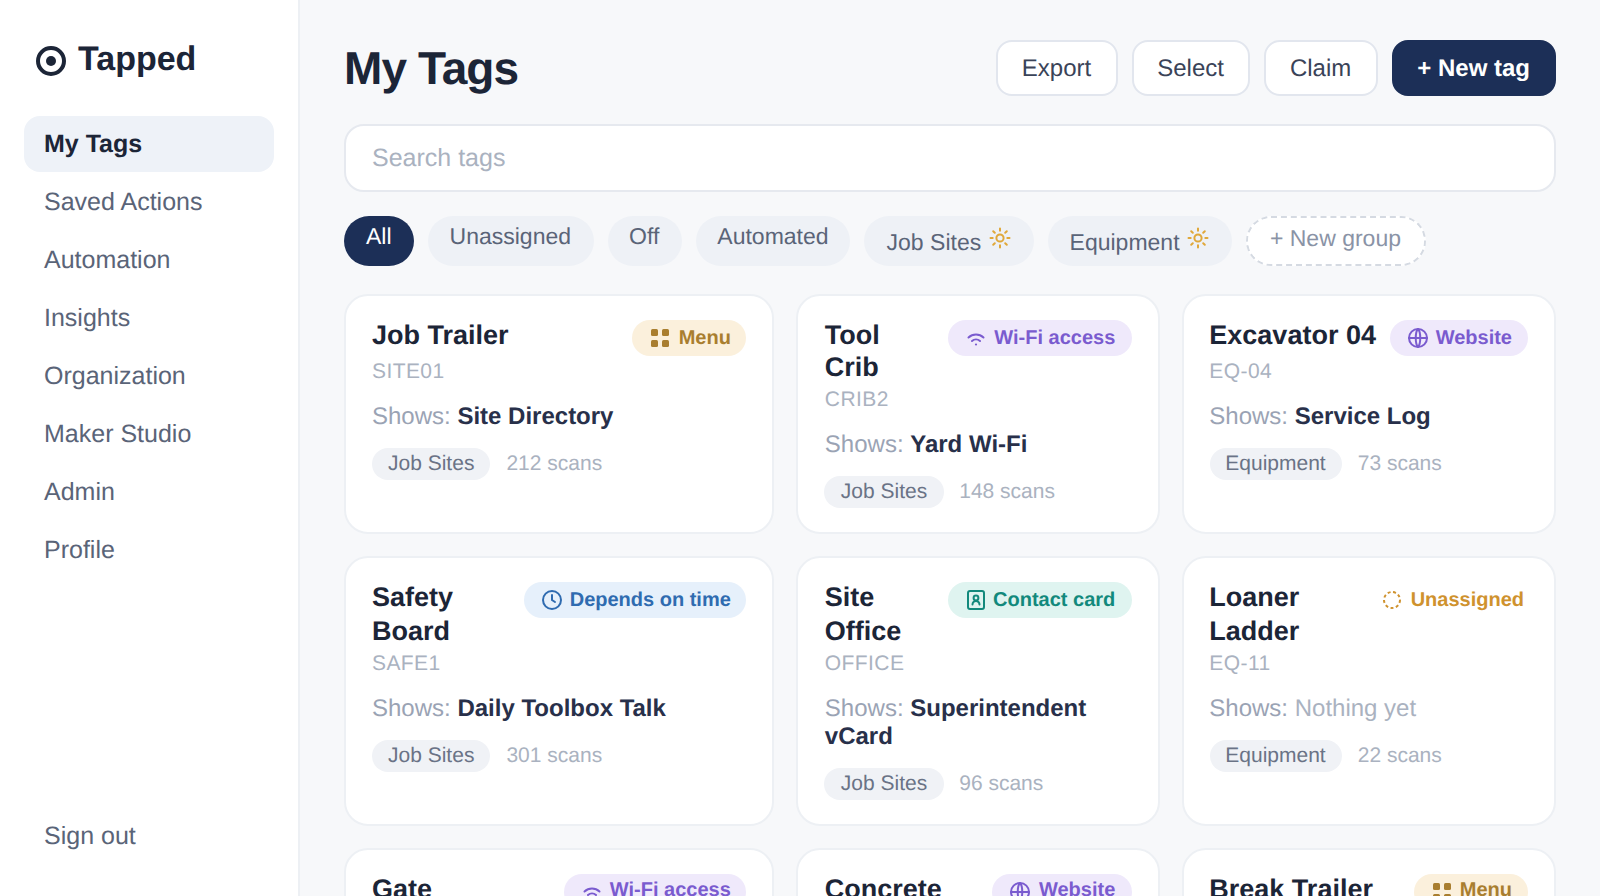The width and height of the screenshot is (1600, 896).
Task: Click "SITE01" tag code
Action: point(408,371)
